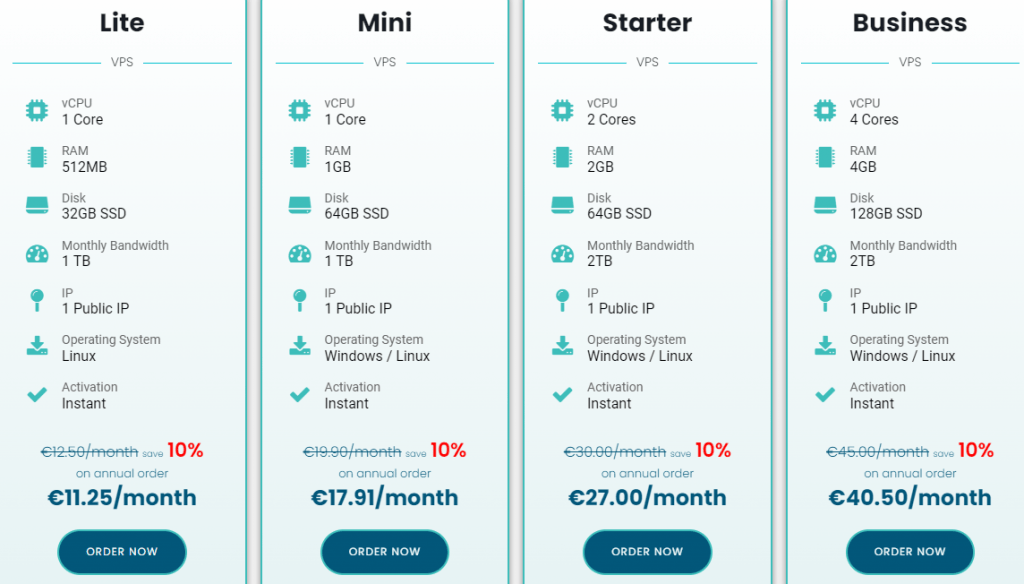The image size is (1024, 584).
Task: Click the IP pin icon in Starter plan
Action: (562, 300)
